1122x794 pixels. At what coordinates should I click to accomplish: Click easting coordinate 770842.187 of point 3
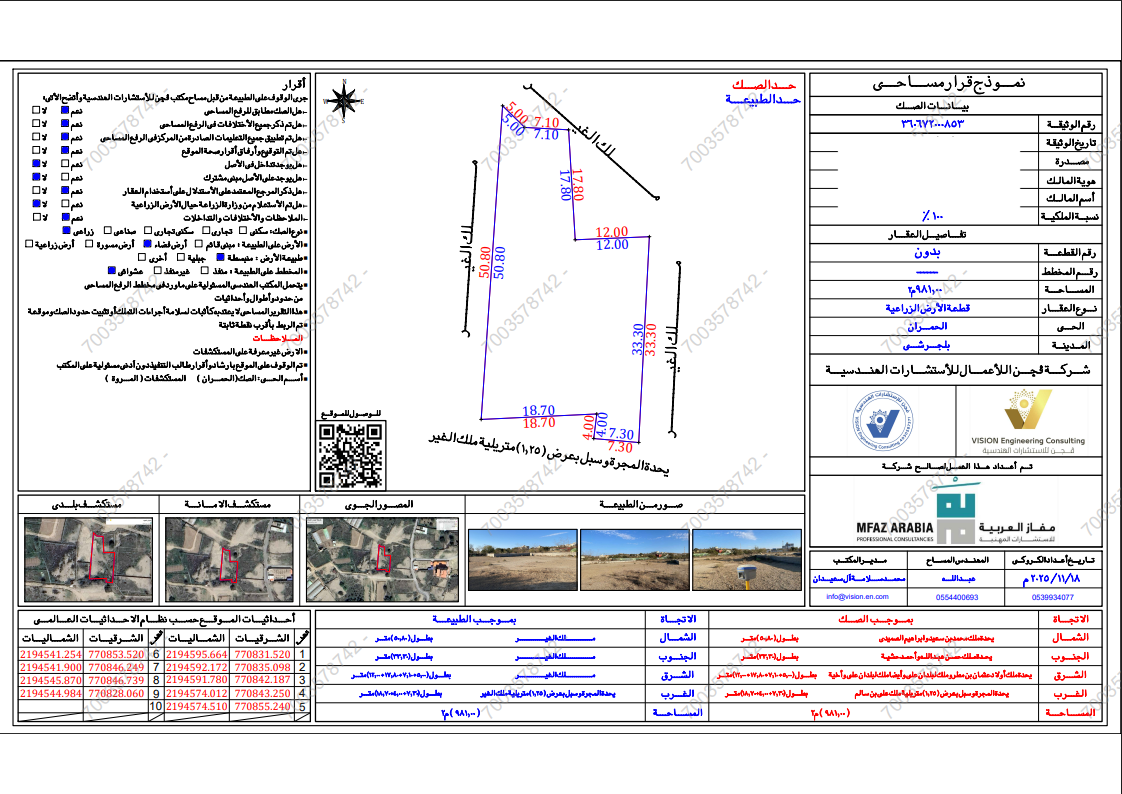coord(263,680)
